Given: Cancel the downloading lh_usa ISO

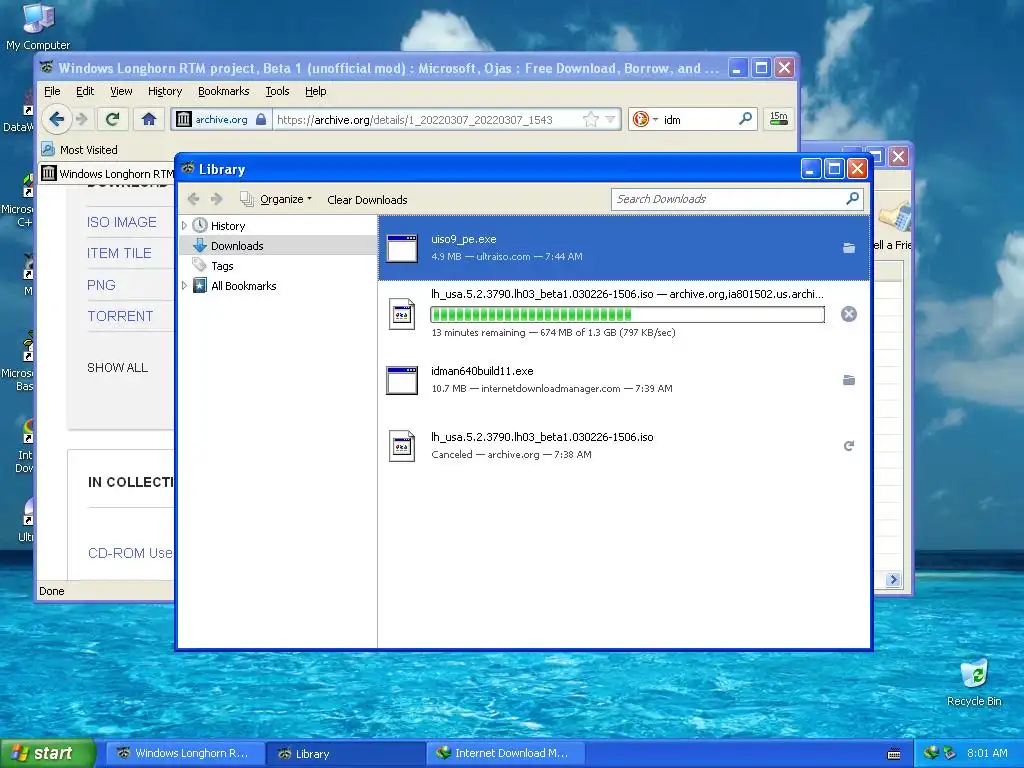Looking at the screenshot, I should tap(848, 314).
